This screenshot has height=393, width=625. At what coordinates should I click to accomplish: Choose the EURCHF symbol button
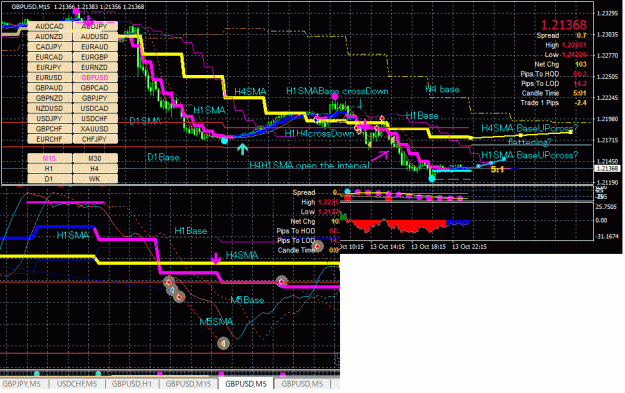point(49,139)
